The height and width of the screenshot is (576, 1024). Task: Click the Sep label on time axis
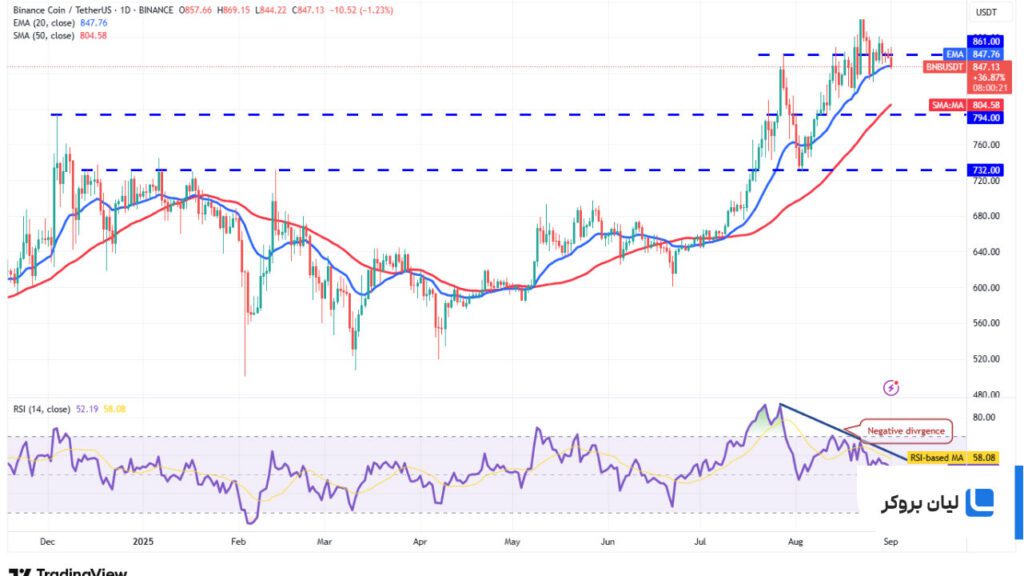[x=891, y=541]
